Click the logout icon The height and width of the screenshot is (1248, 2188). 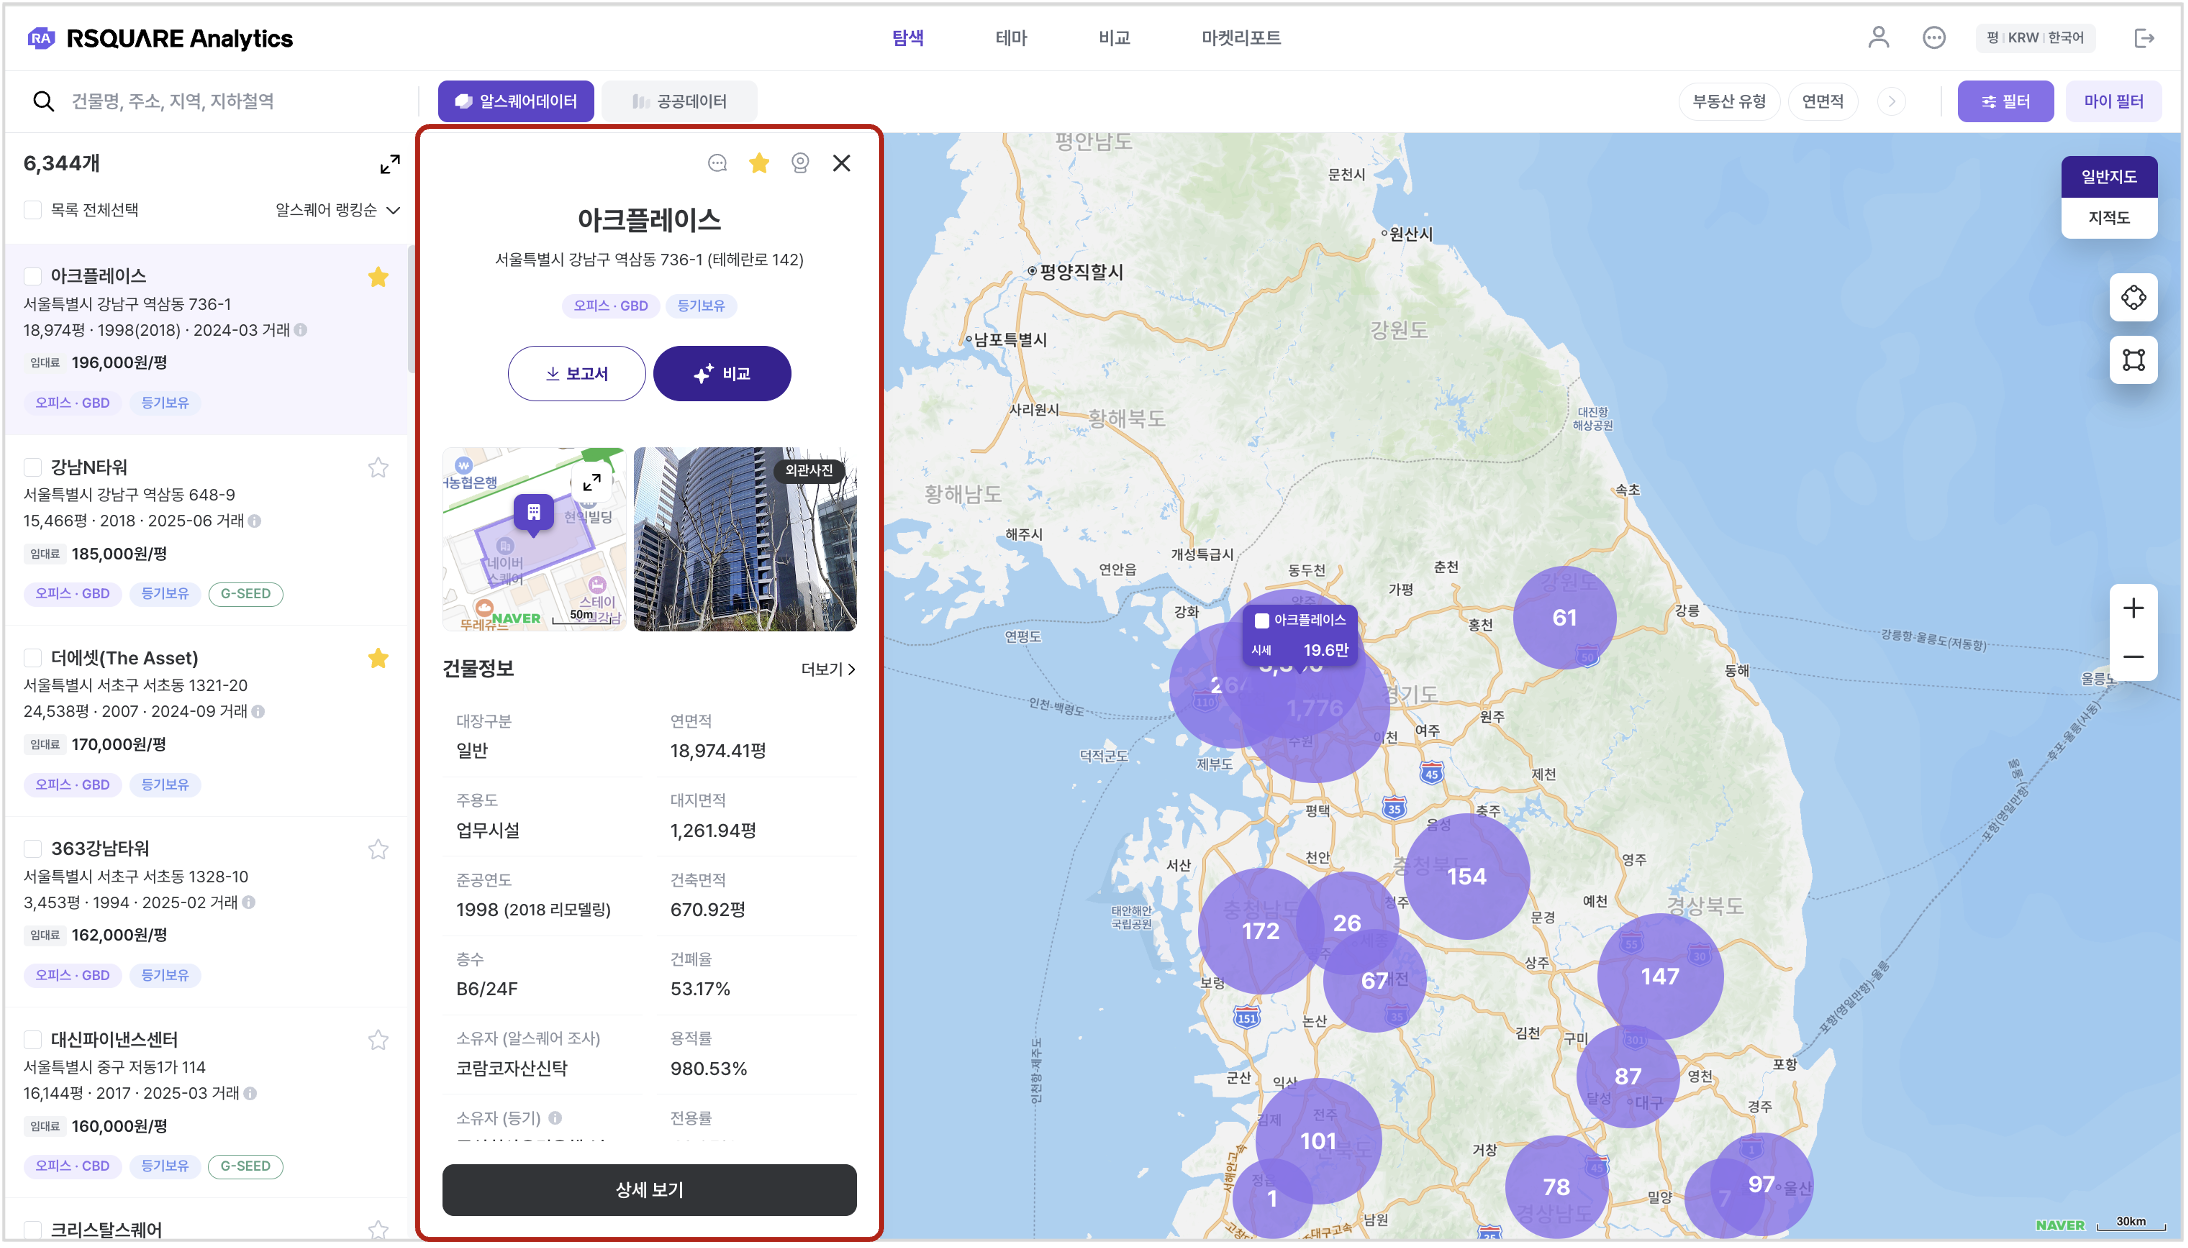click(2144, 38)
